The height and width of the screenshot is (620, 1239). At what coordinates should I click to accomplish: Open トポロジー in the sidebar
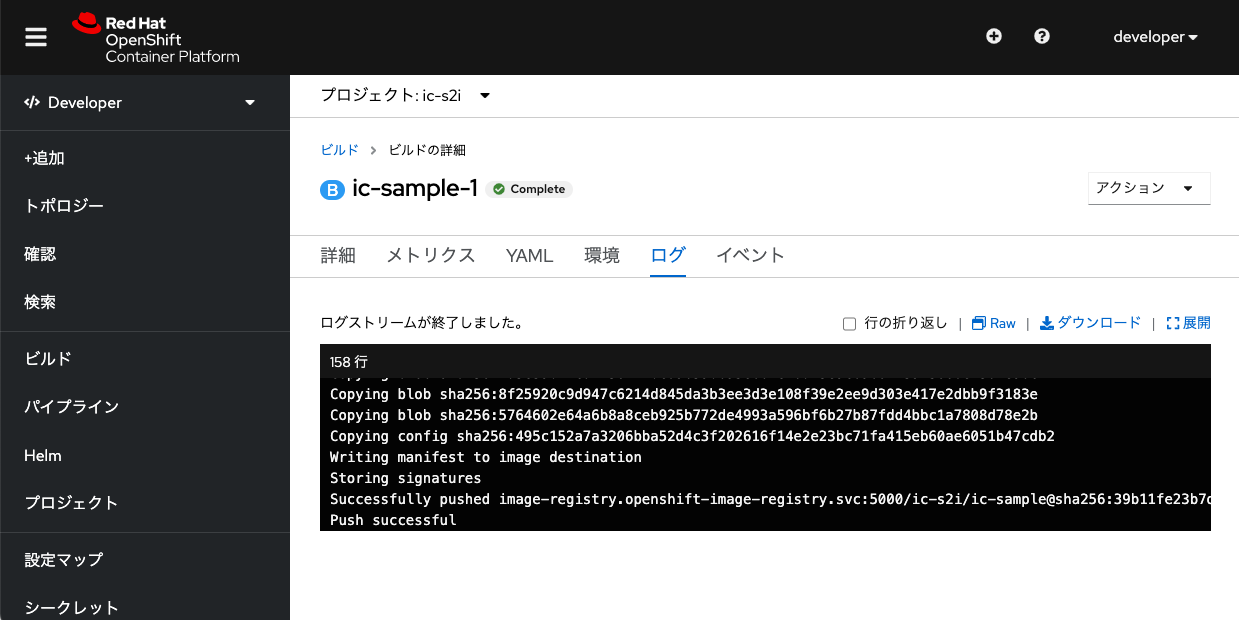pos(64,206)
